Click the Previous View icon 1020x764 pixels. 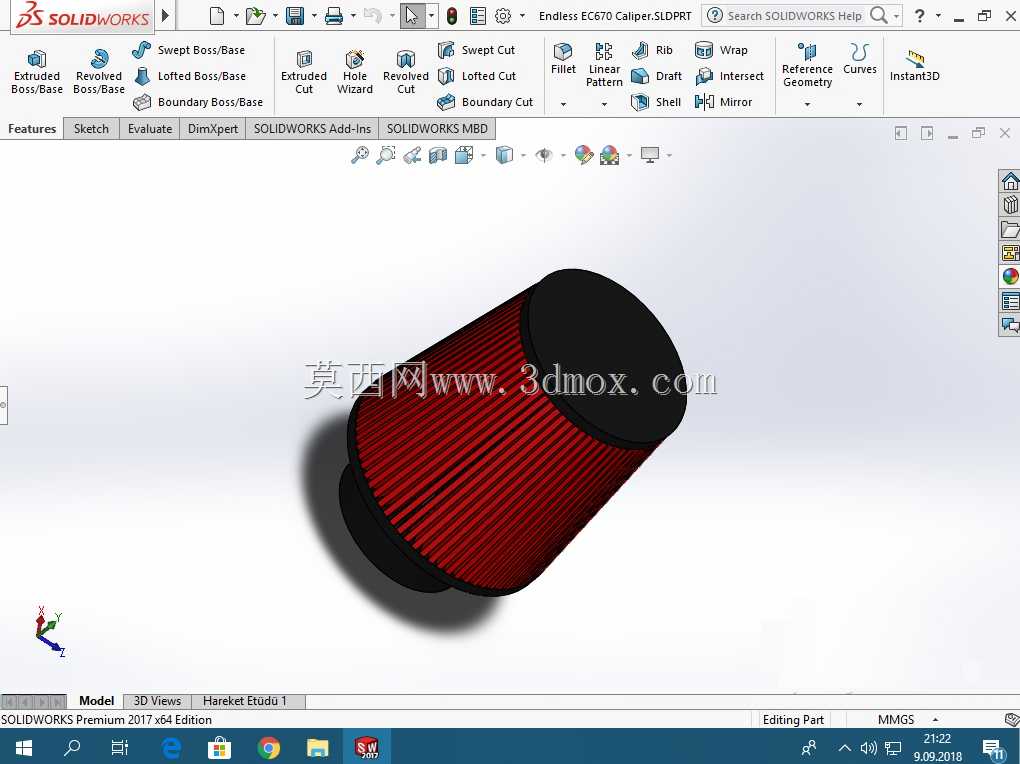point(412,155)
